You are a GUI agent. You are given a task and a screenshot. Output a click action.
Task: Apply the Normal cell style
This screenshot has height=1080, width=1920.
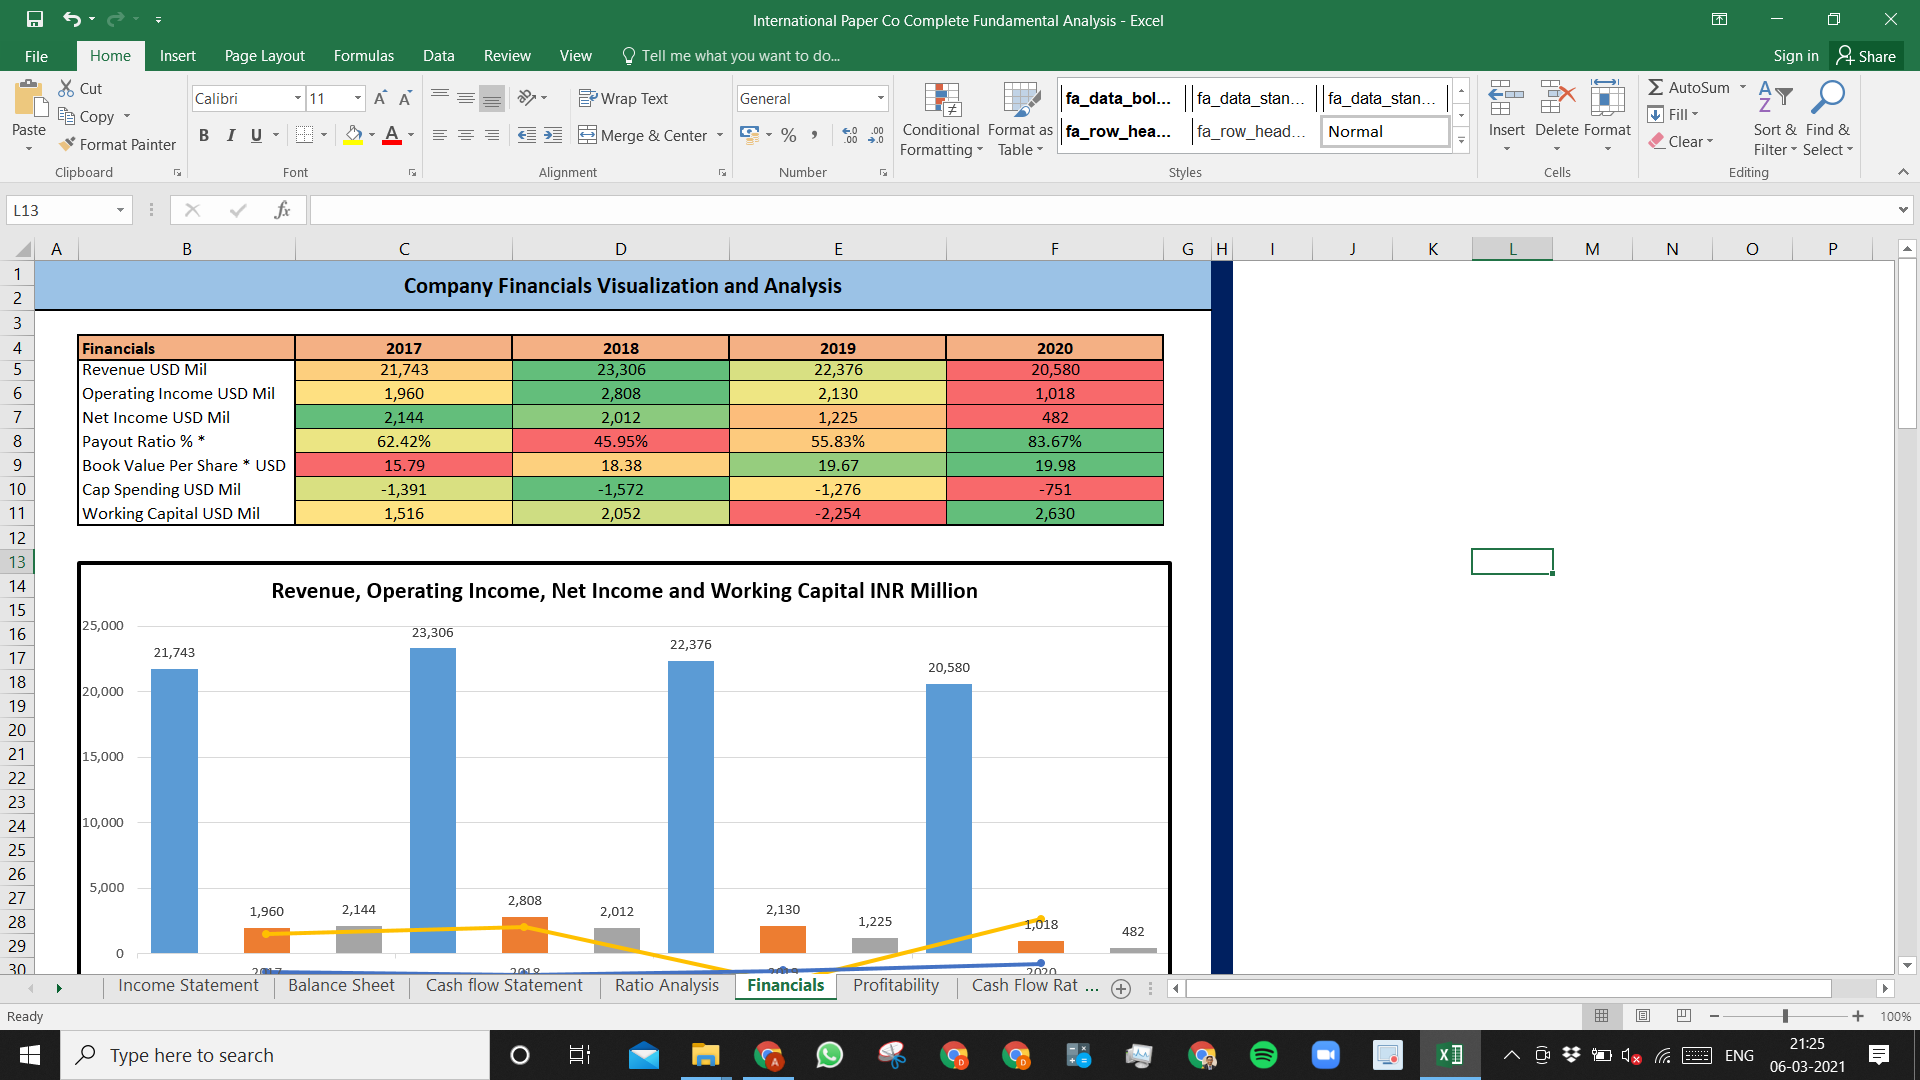click(1385, 131)
